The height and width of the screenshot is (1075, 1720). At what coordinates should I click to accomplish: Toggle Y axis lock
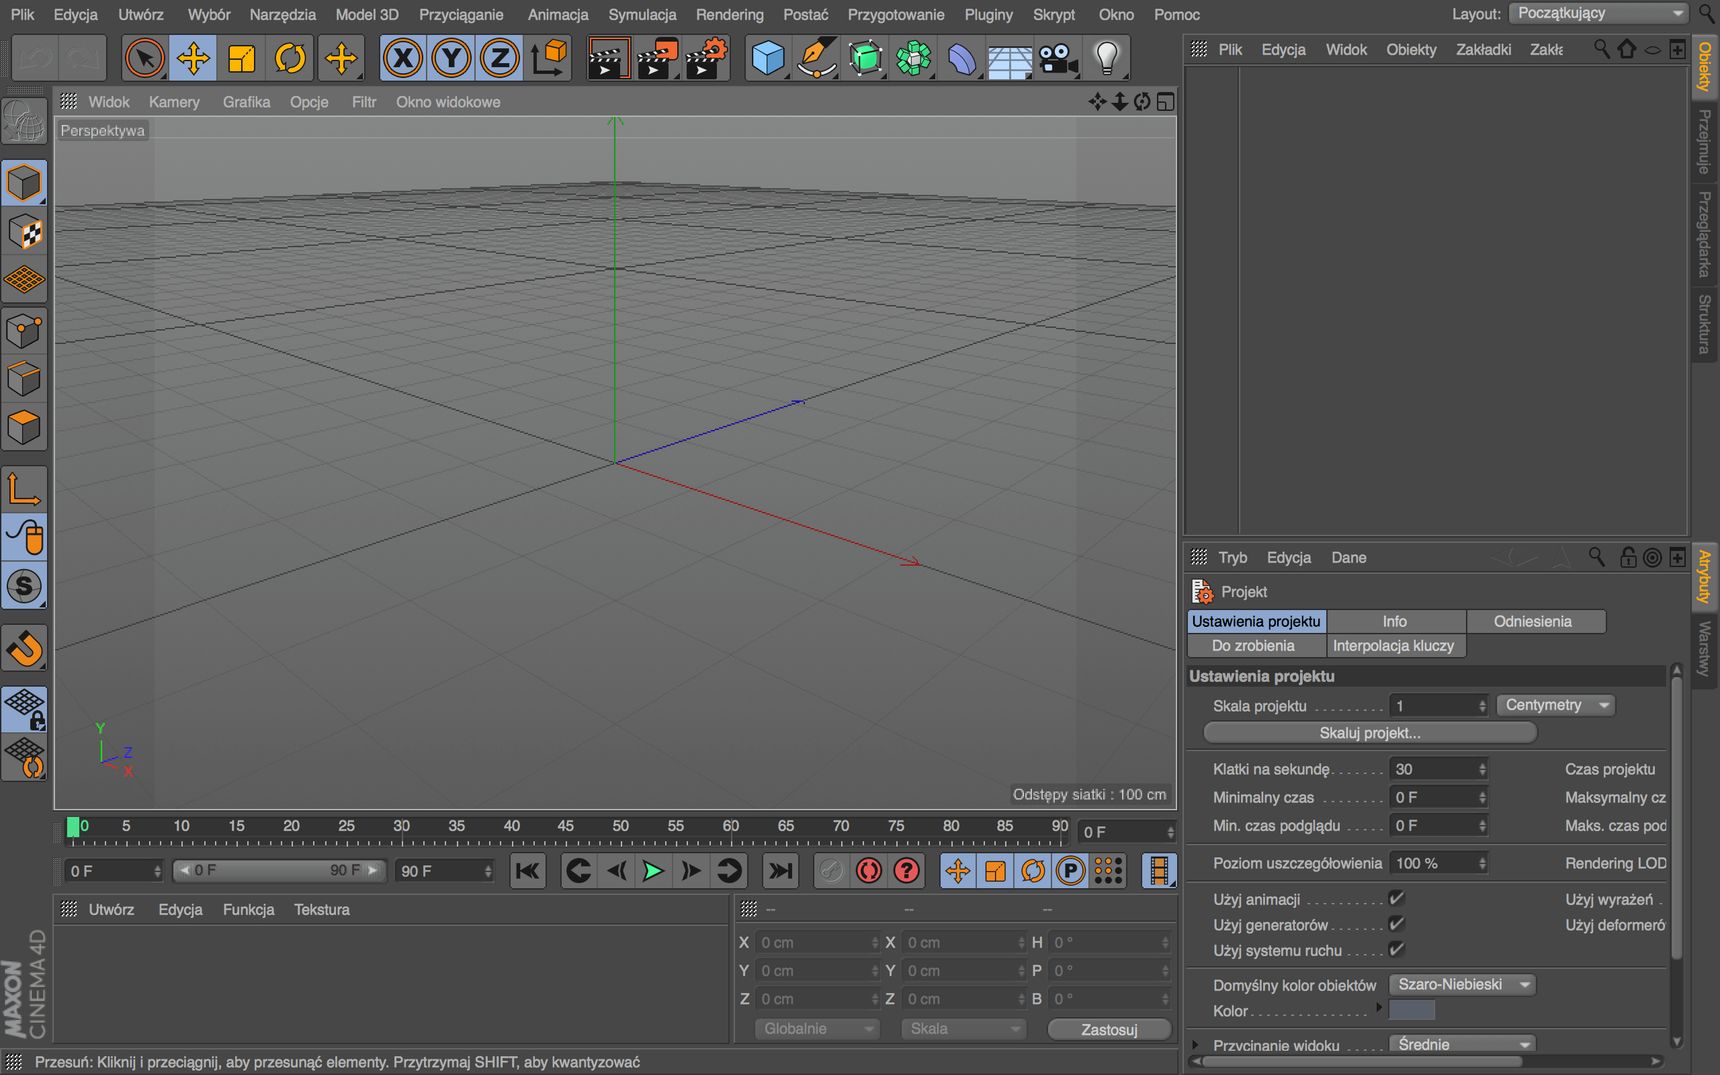tap(451, 58)
